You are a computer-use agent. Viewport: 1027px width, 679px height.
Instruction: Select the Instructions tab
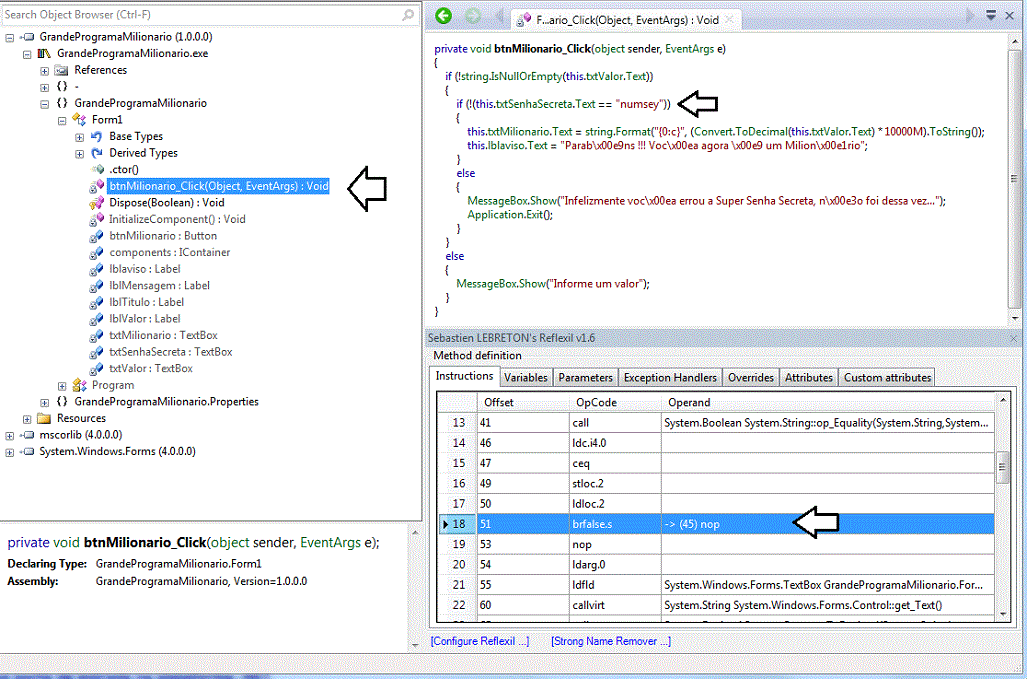point(464,376)
